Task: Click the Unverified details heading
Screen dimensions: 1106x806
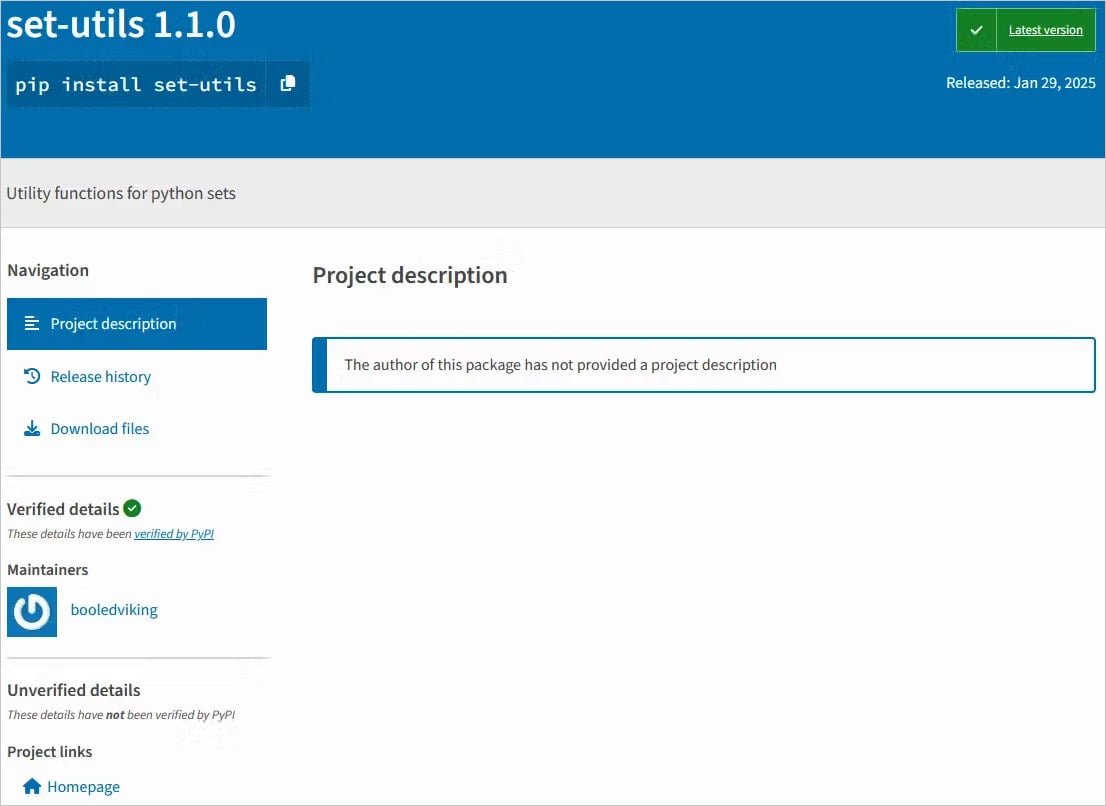Action: click(73, 690)
